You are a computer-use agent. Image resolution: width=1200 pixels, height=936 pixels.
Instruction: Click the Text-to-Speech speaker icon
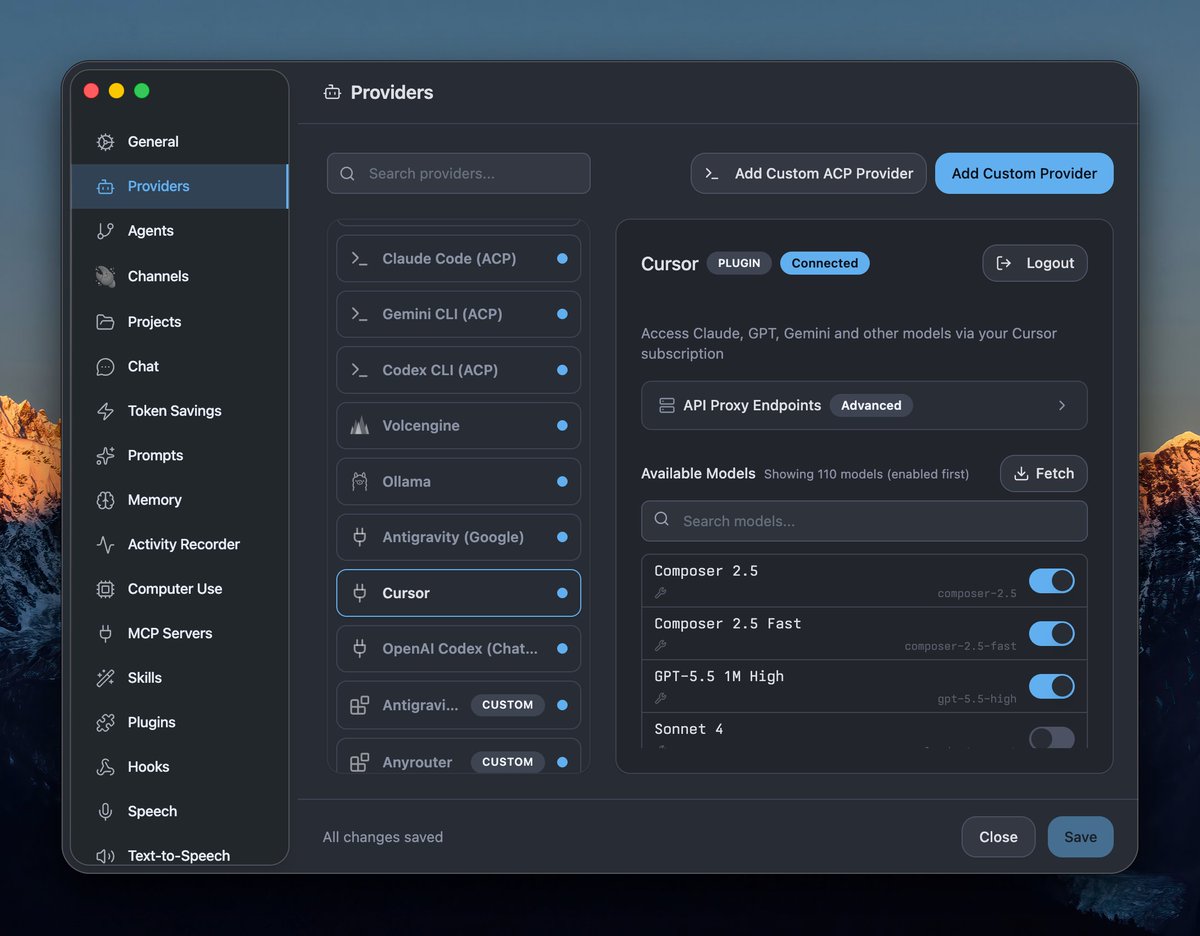(105, 856)
